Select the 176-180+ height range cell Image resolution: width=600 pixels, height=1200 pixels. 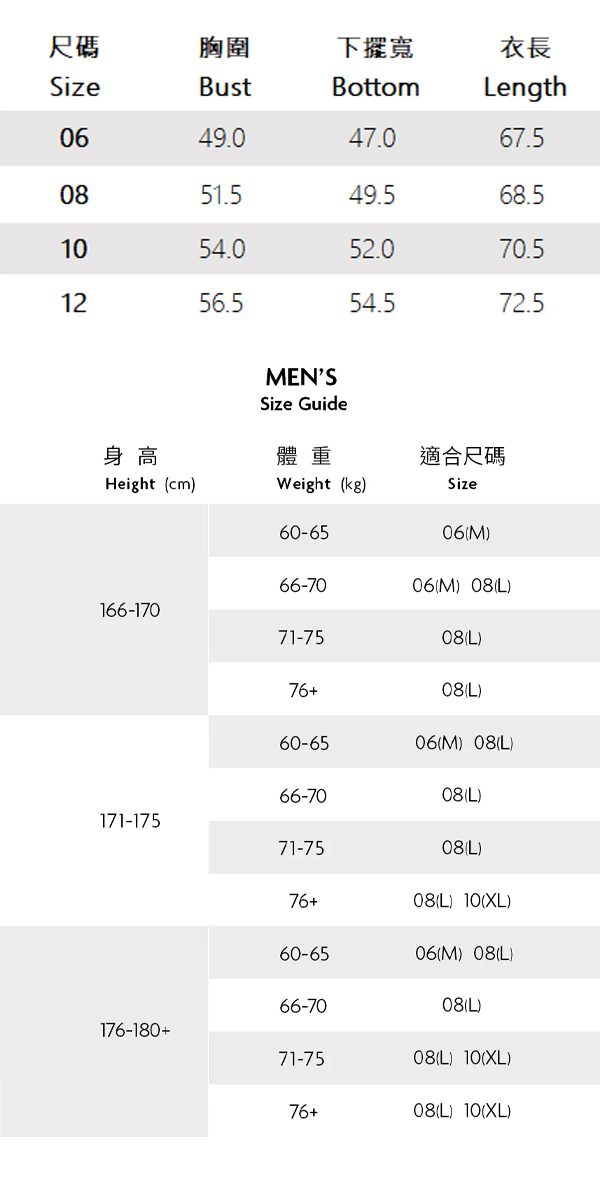pos(135,1031)
